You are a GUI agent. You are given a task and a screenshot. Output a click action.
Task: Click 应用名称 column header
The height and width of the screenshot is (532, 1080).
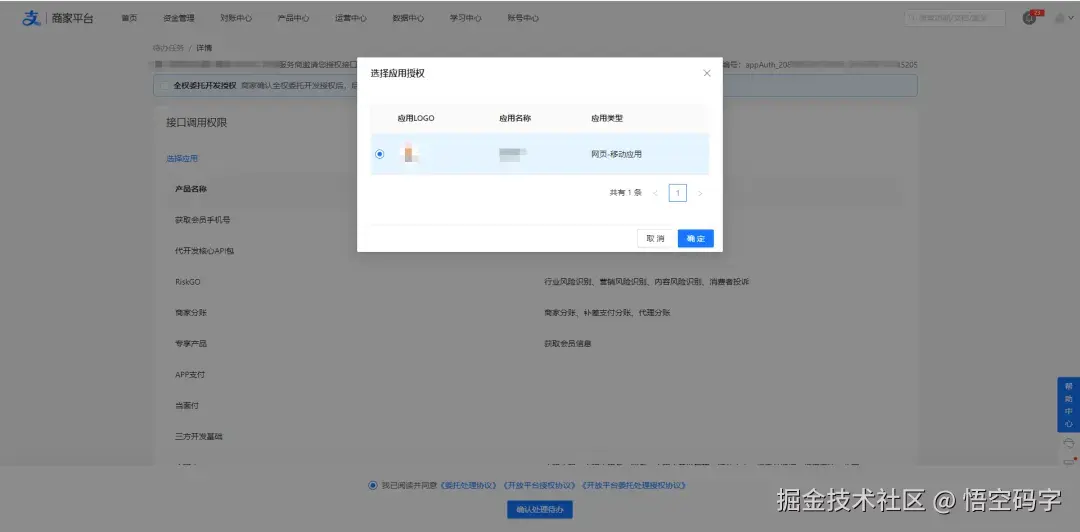click(515, 119)
